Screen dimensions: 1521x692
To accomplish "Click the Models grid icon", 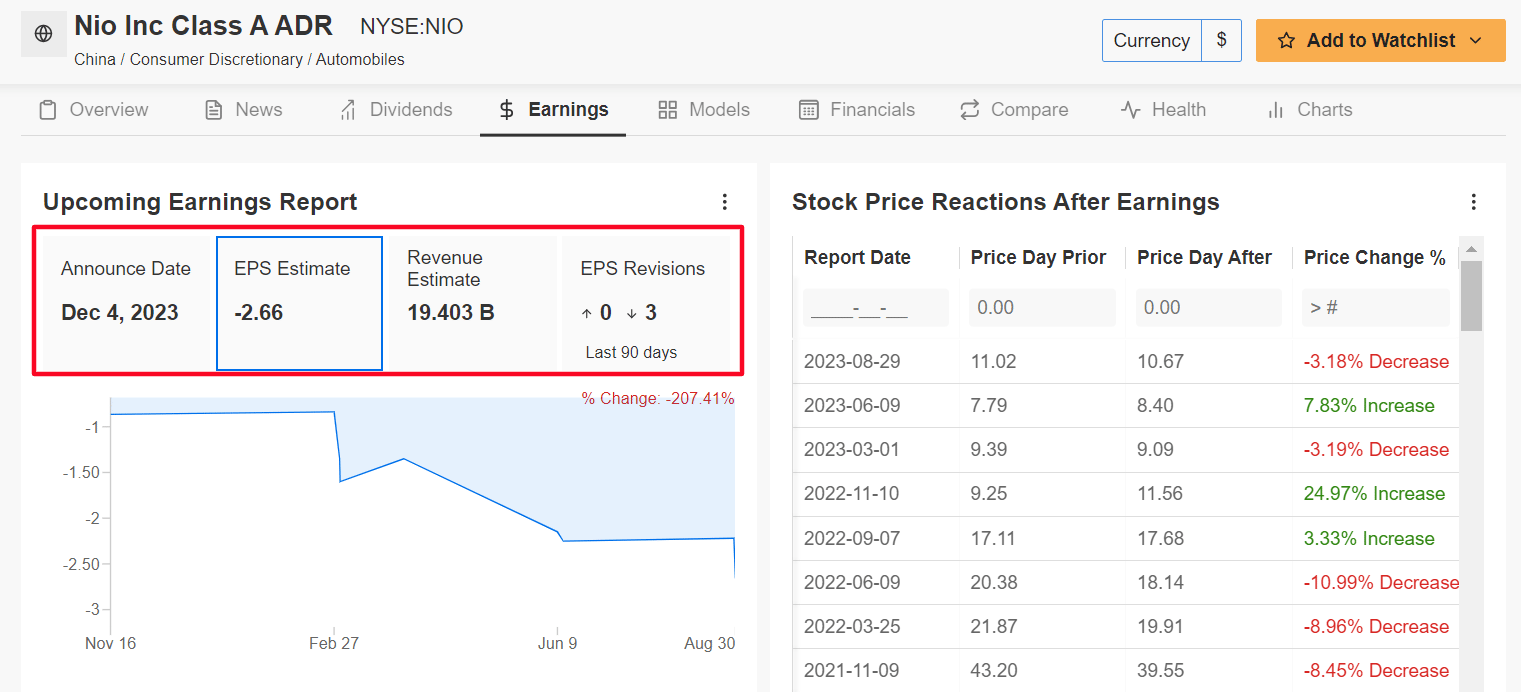I will 668,110.
